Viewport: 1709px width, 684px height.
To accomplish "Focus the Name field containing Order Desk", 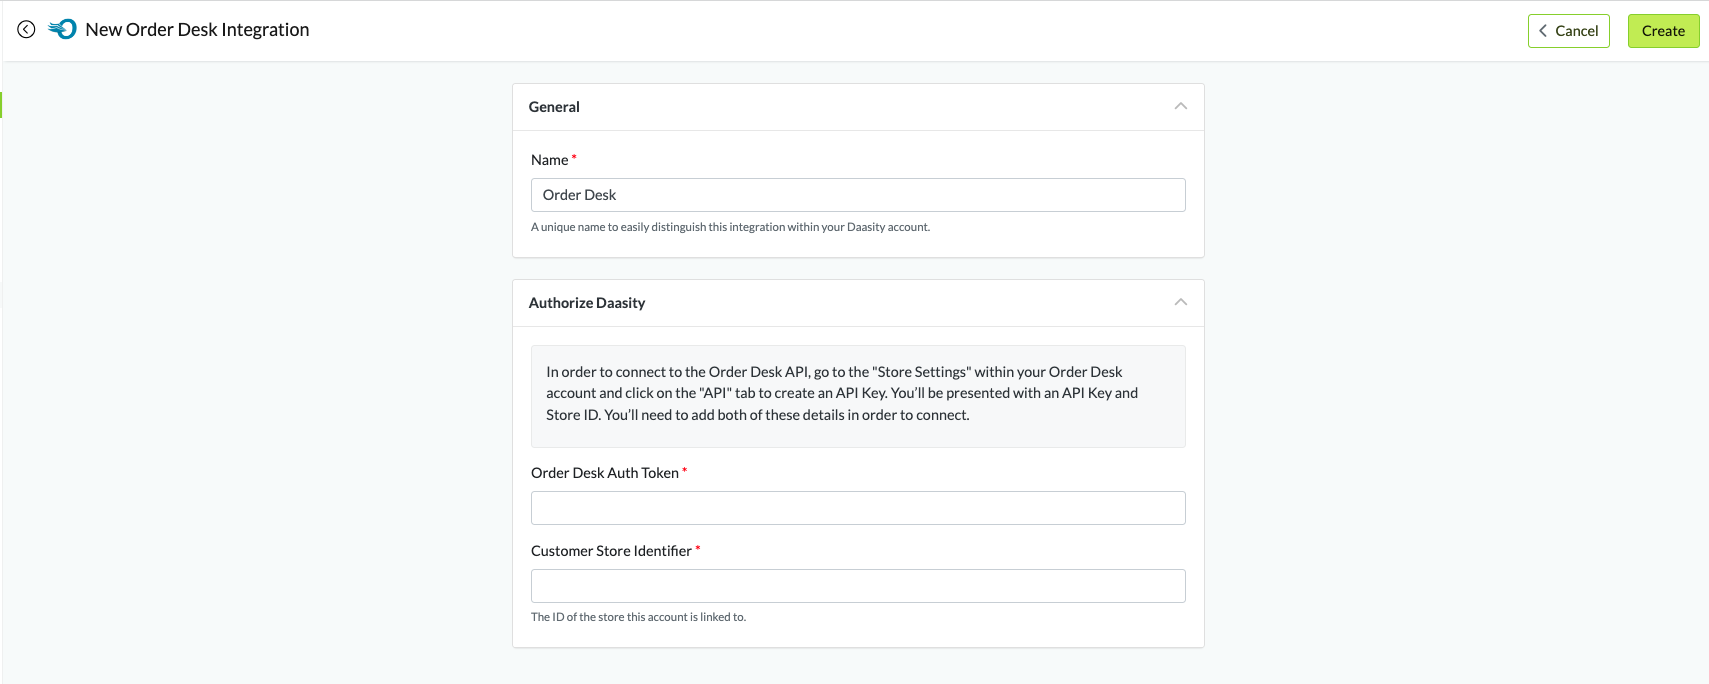I will (x=857, y=195).
